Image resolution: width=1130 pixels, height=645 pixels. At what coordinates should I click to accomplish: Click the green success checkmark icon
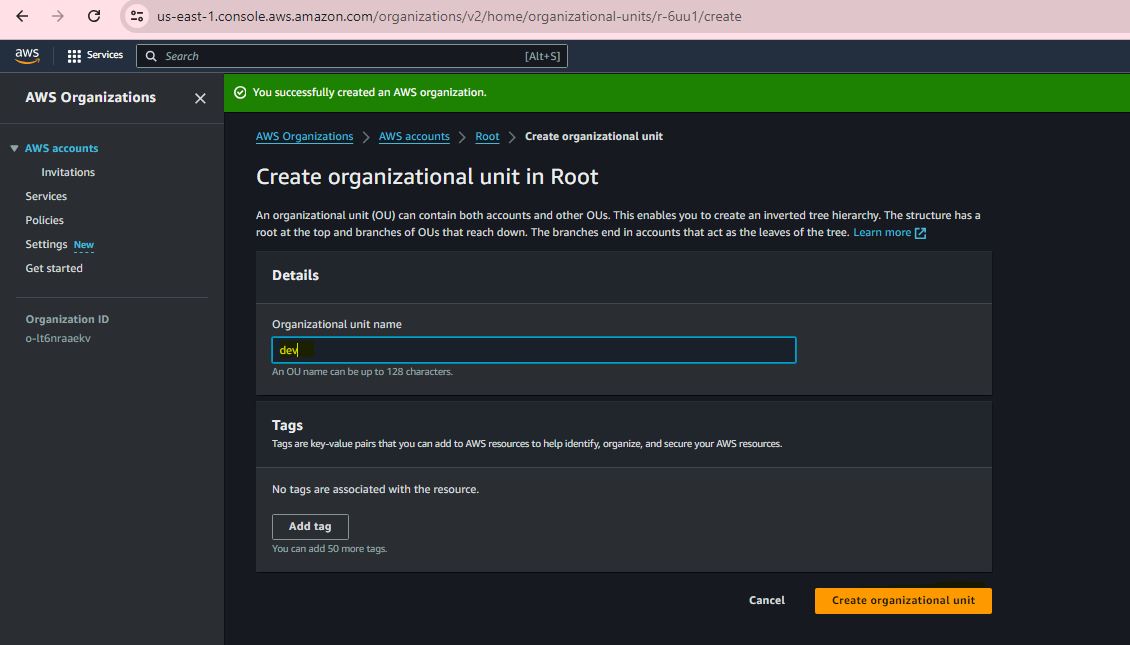240,92
